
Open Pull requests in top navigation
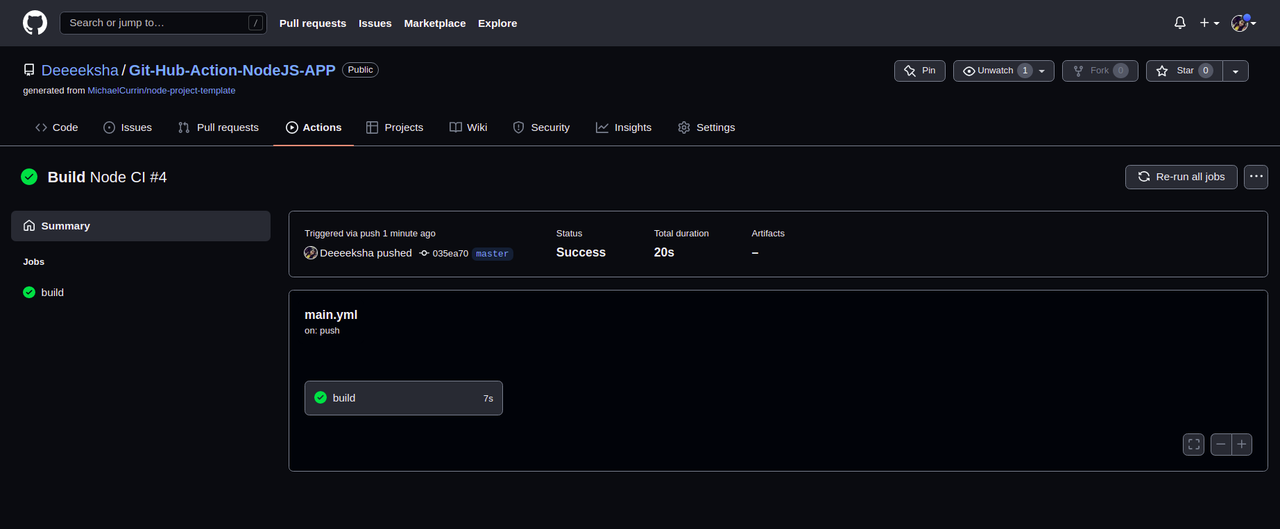point(313,23)
